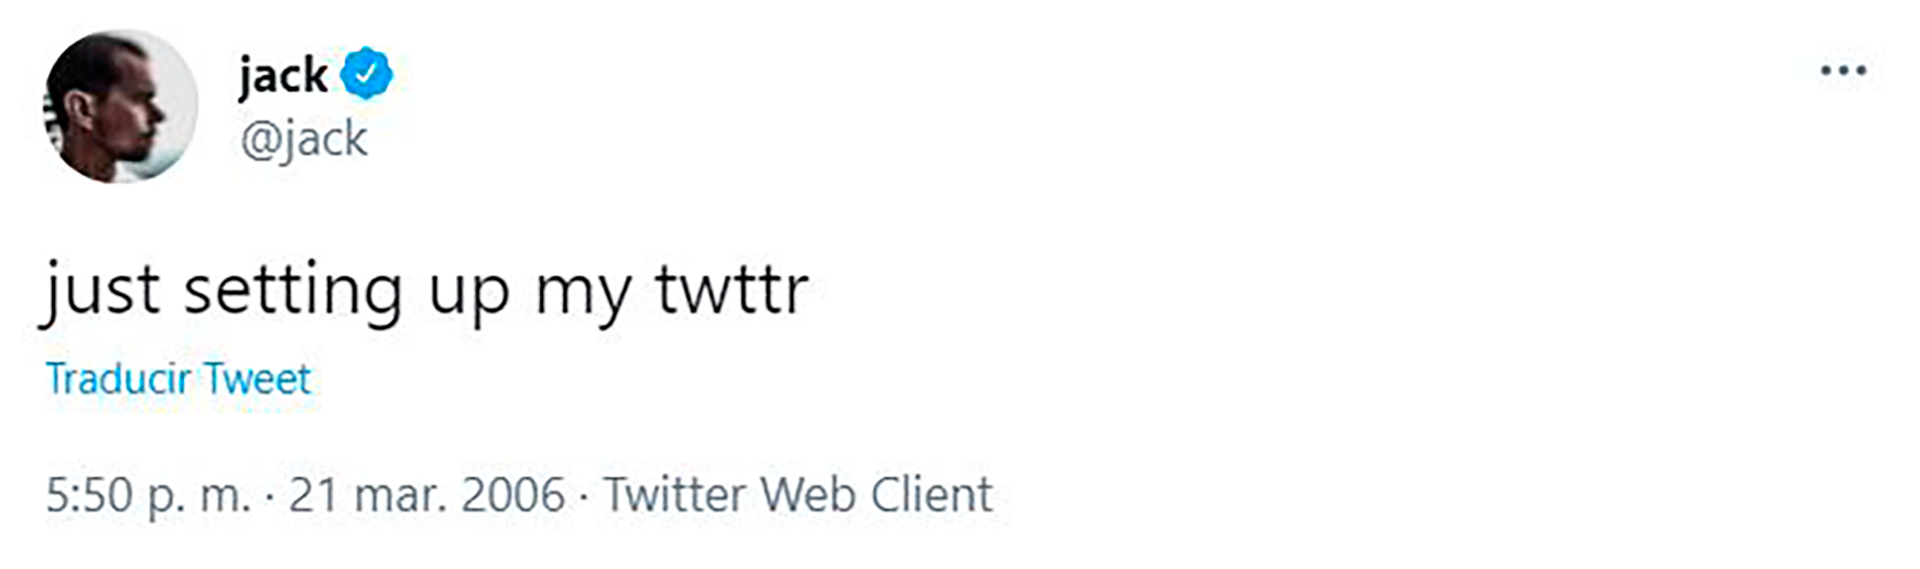Open jack's profile avatar photo

(x=120, y=106)
